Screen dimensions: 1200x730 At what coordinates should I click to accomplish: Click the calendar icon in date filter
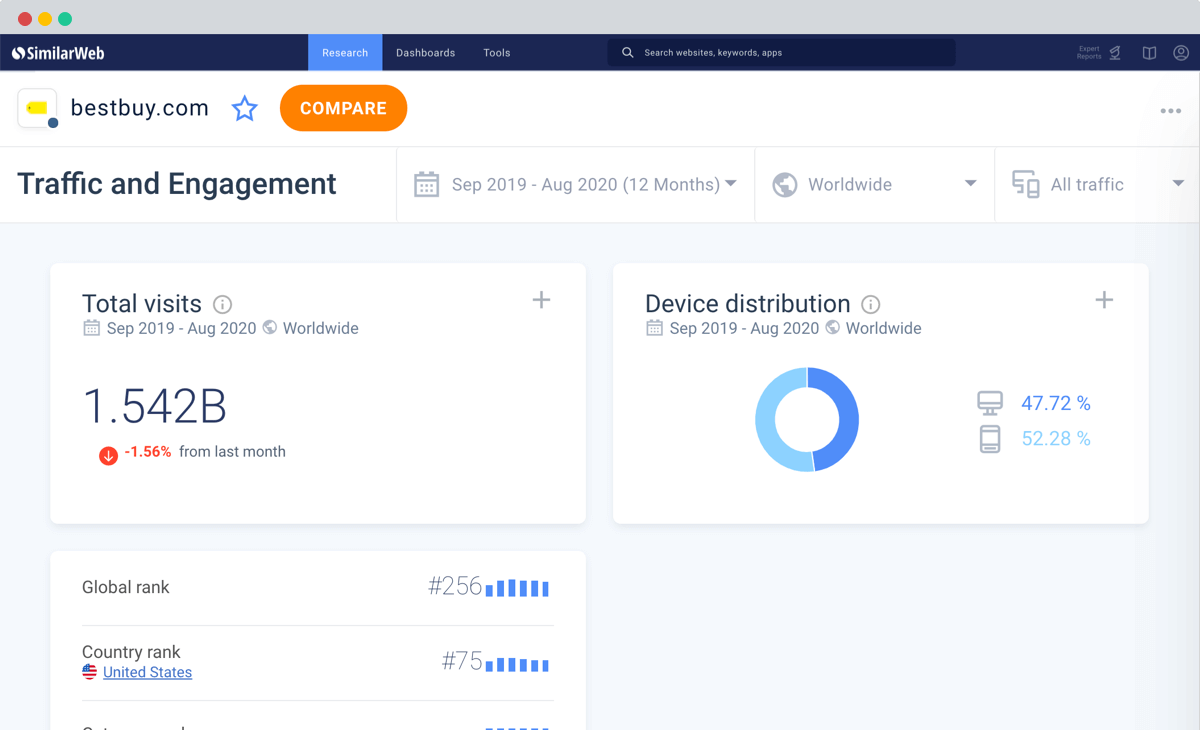point(427,184)
